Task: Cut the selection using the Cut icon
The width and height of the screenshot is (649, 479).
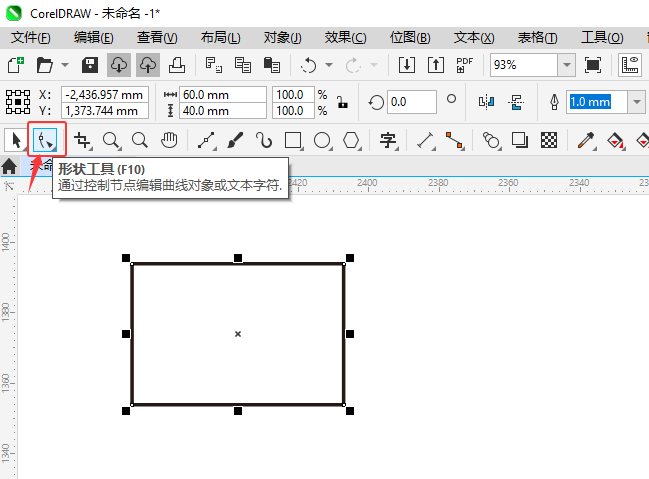Action: tap(214, 65)
